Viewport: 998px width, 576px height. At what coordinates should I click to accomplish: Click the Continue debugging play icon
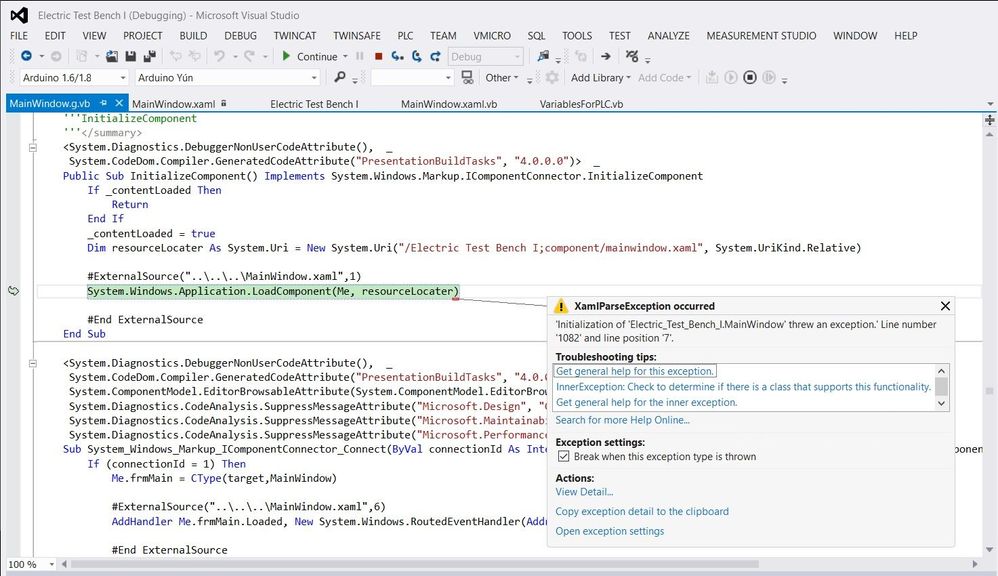[x=286, y=56]
